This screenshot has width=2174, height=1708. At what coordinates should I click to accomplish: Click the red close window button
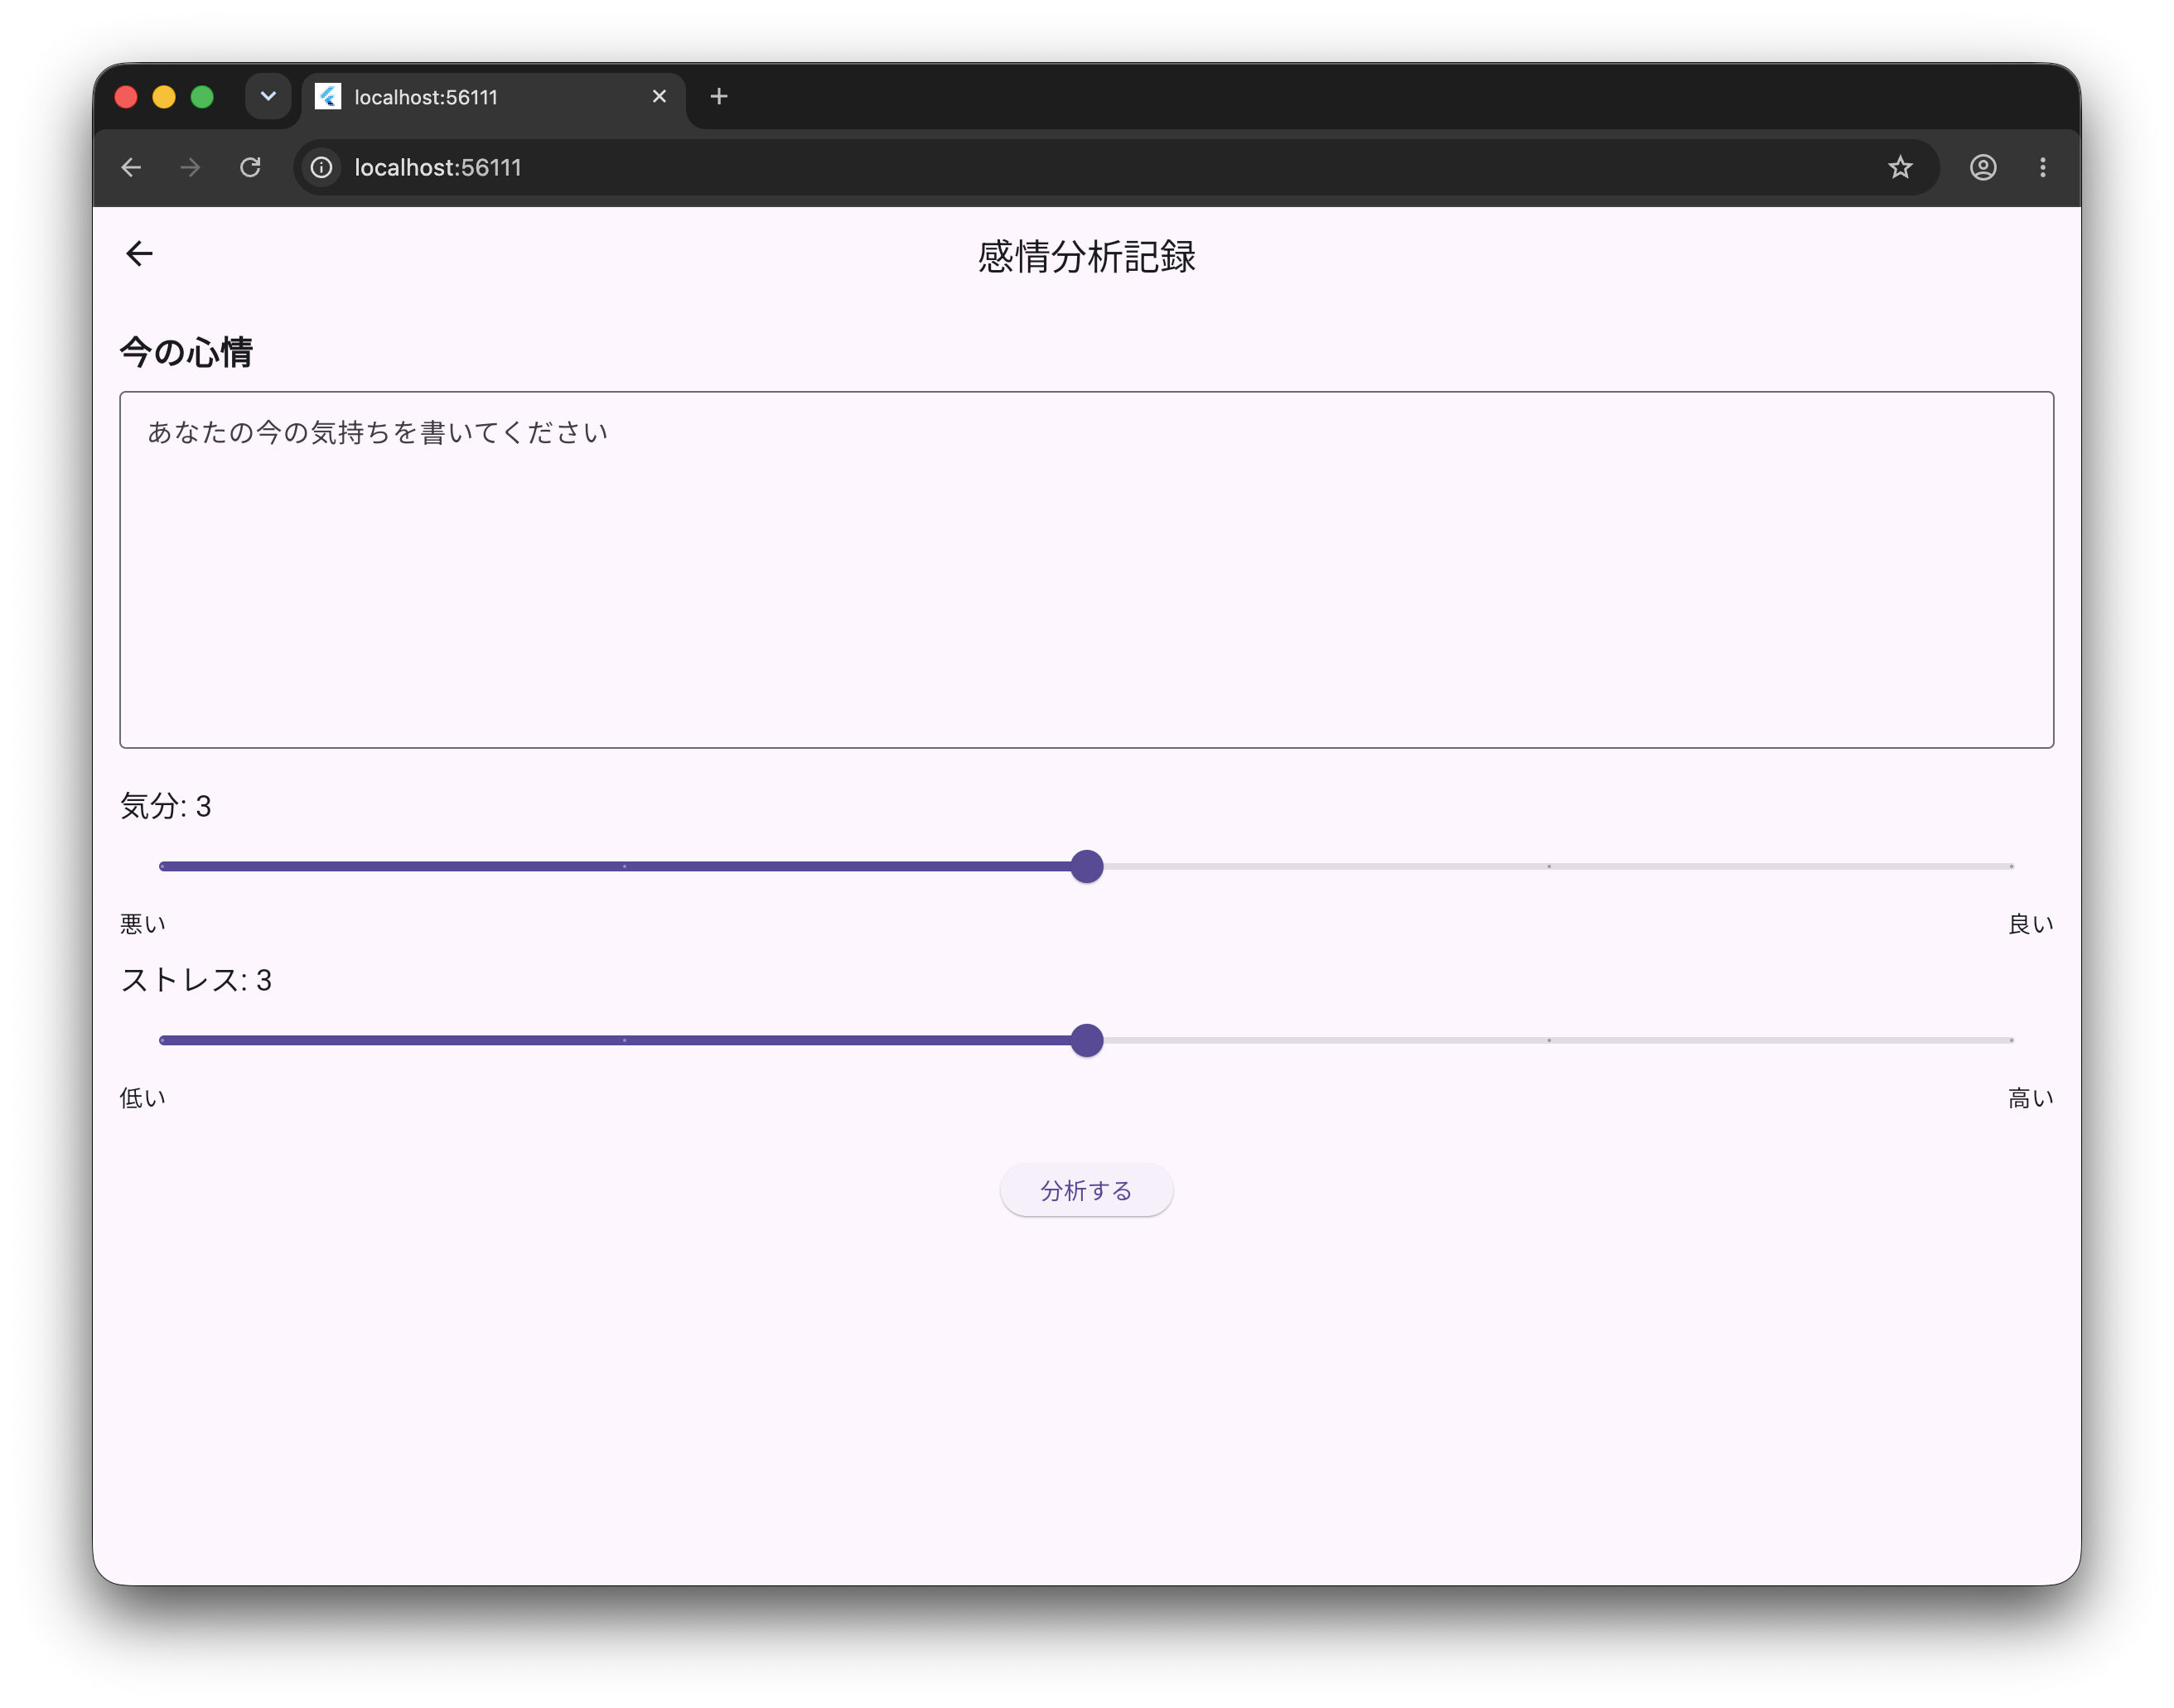pyautogui.click(x=126, y=97)
